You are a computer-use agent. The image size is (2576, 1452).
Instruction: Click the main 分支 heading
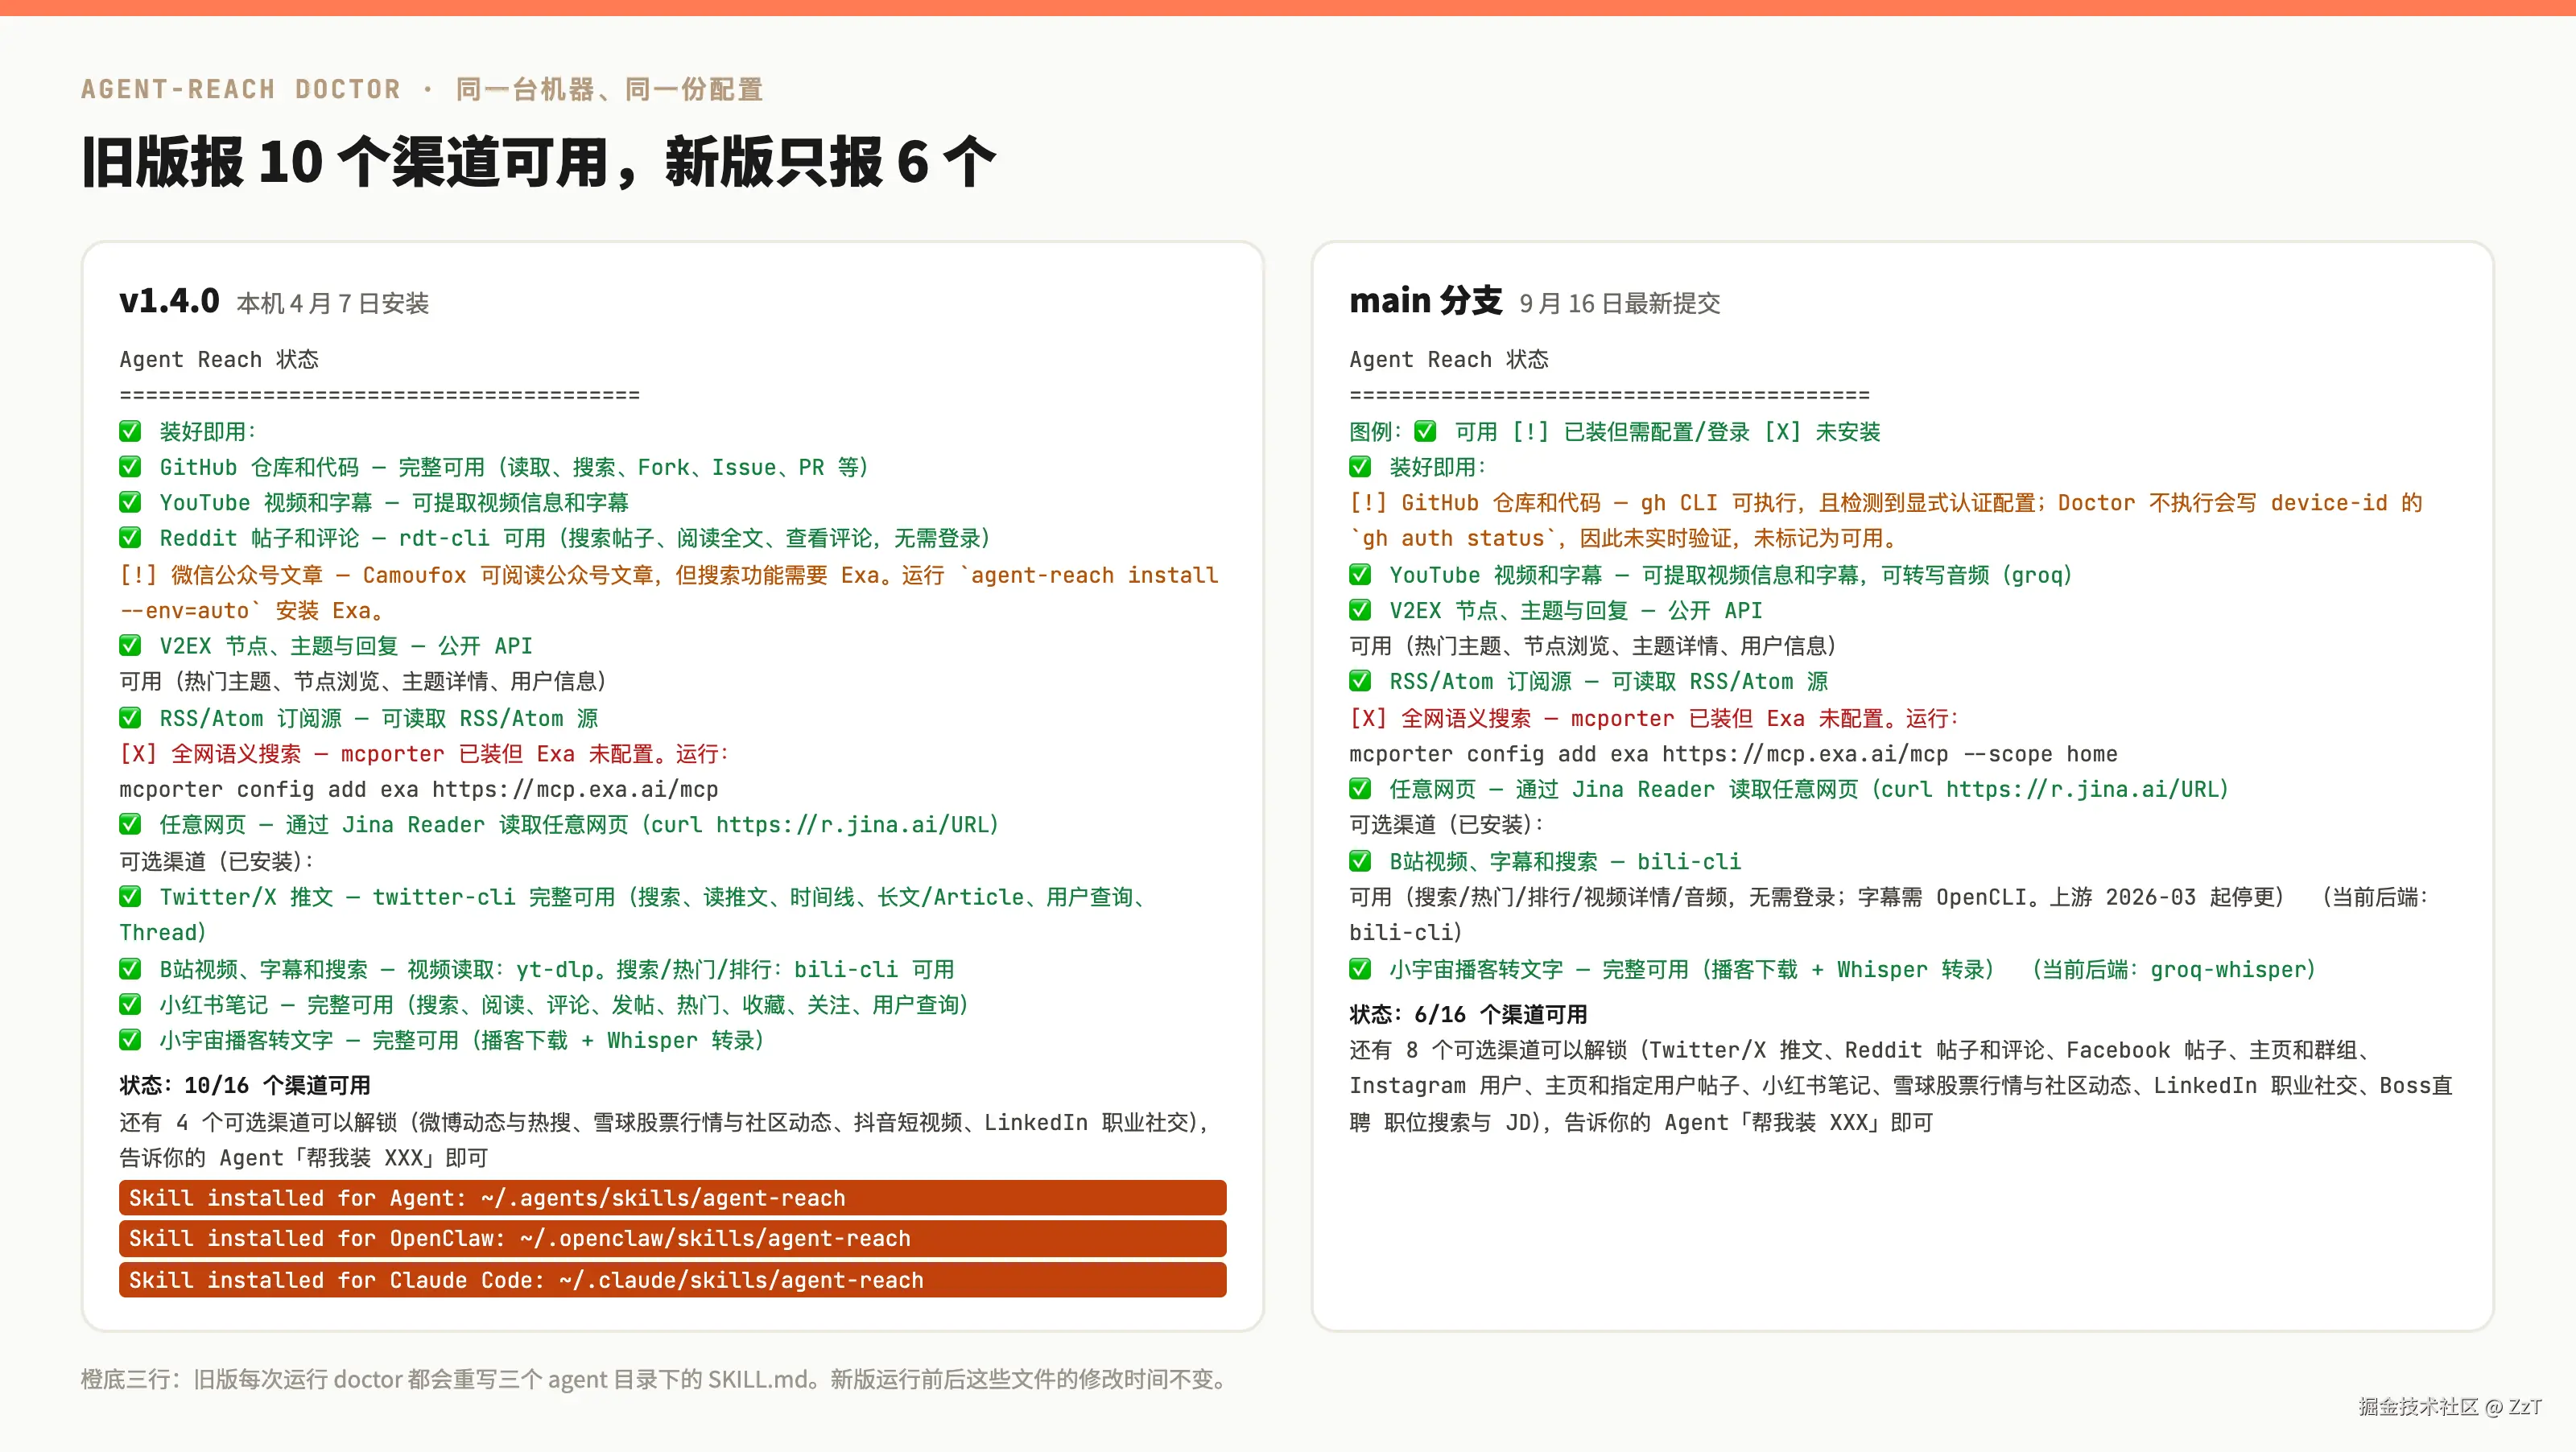[x=1425, y=300]
